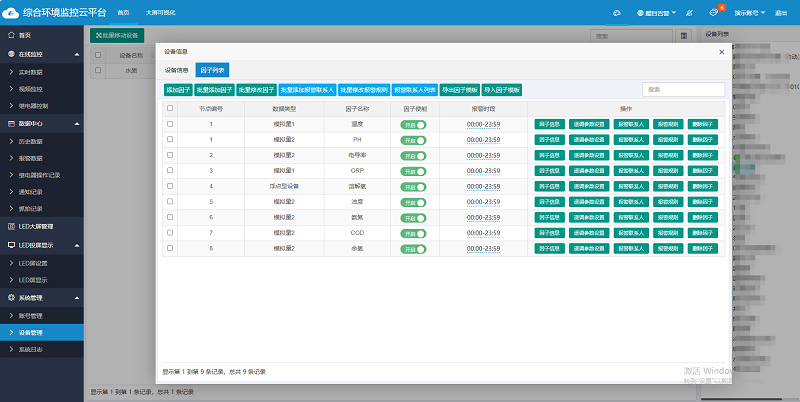
Task: Open the 演示账号 account dropdown
Action: click(752, 13)
